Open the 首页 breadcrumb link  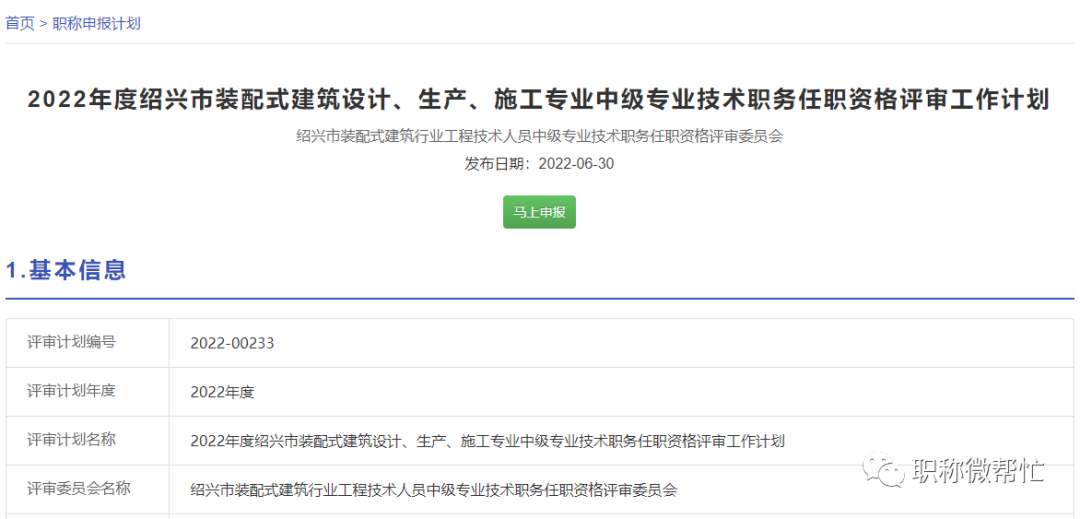coord(20,23)
